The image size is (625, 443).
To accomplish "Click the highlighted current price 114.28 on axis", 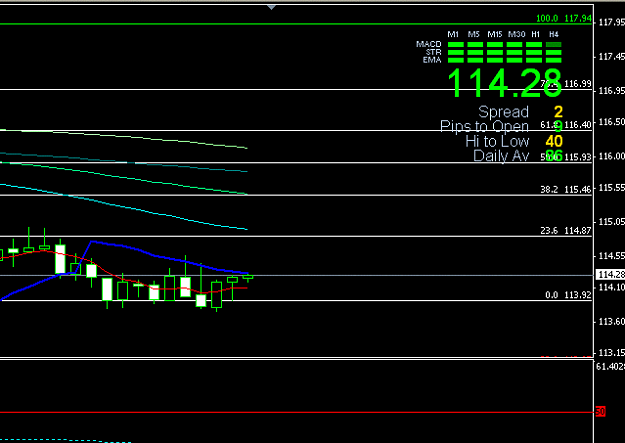I will click(610, 274).
